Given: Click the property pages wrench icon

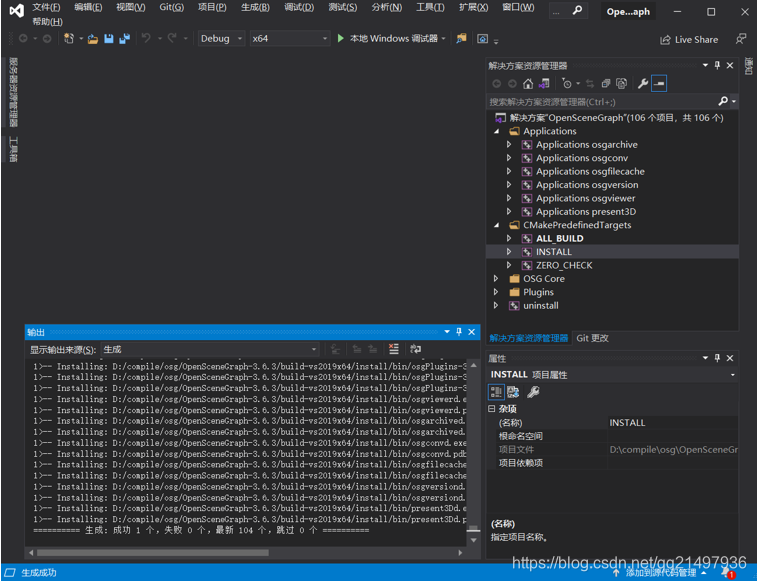Looking at the screenshot, I should (533, 392).
